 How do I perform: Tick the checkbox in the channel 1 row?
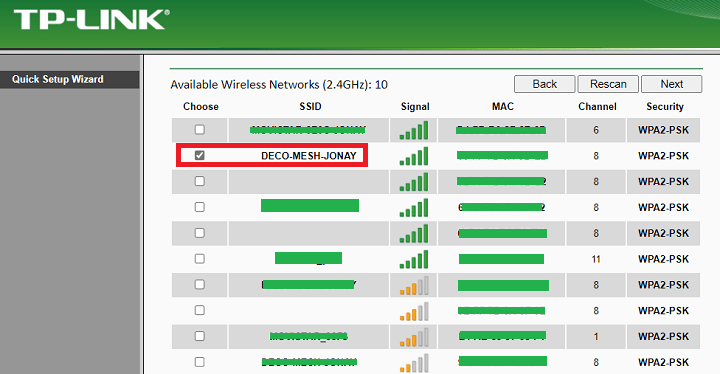click(199, 336)
